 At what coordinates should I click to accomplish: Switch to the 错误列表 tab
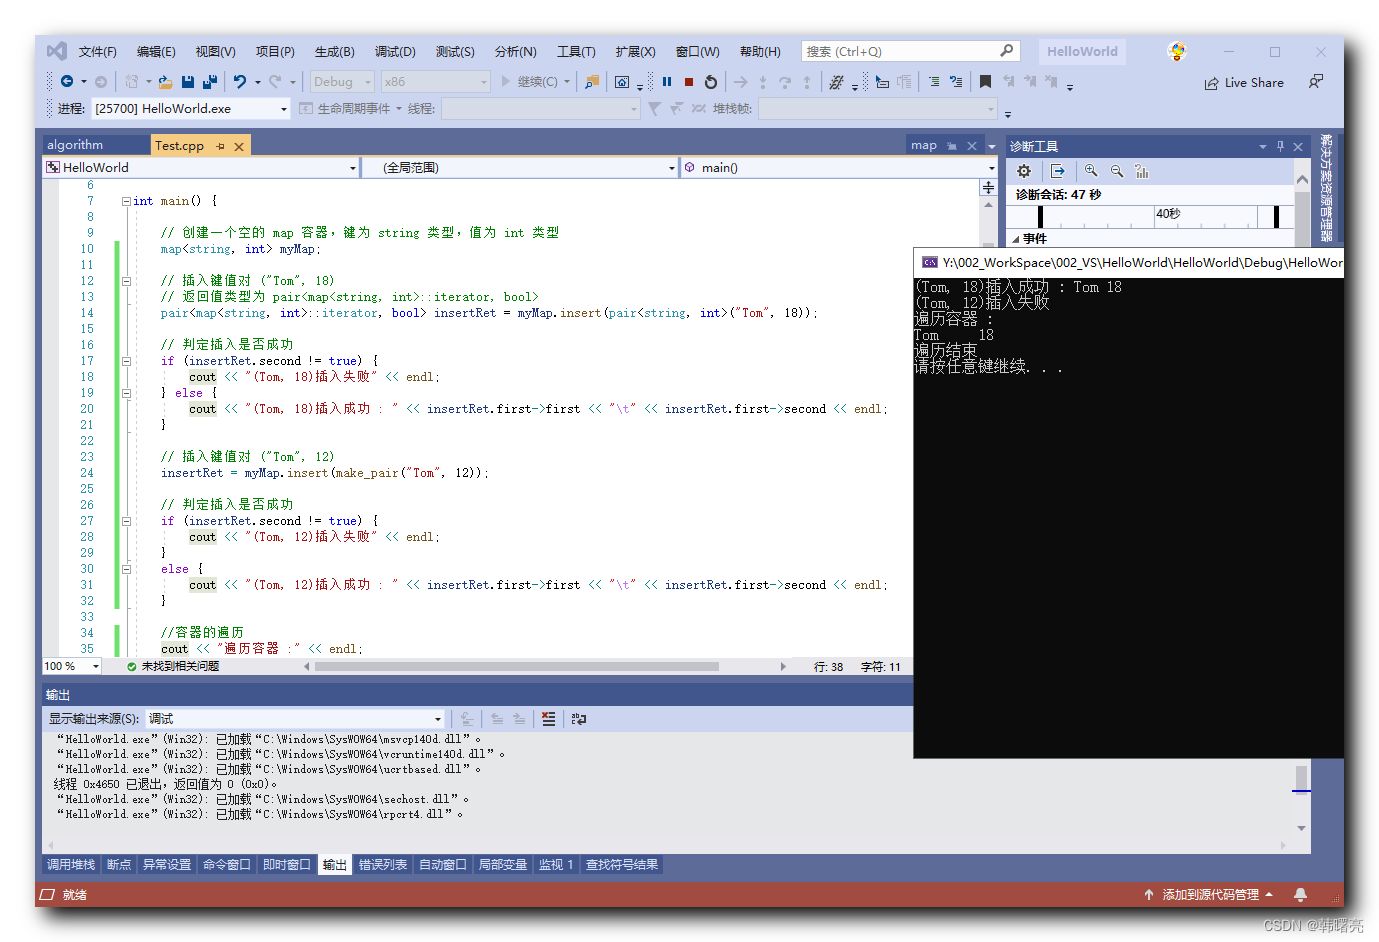[x=383, y=865]
